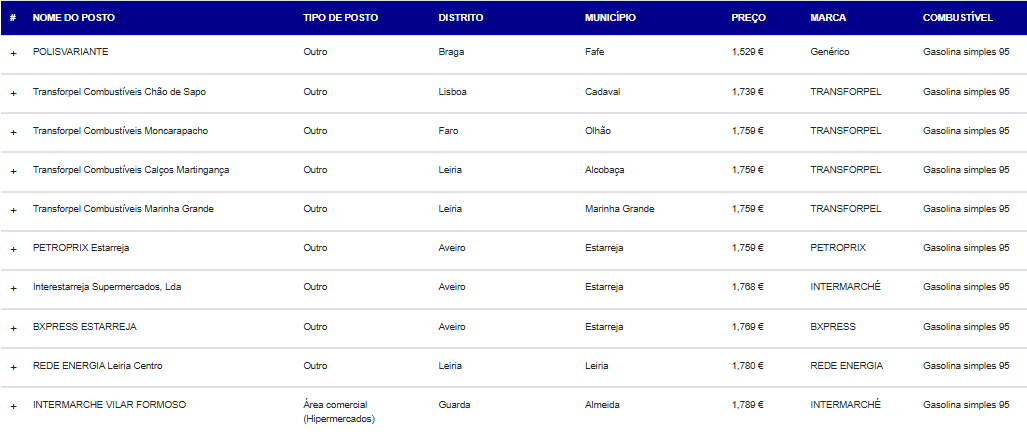This screenshot has height=434, width=1027.
Task: Expand Transforpel Combustíveis Chão de Sapo row
Action: [x=14, y=93]
